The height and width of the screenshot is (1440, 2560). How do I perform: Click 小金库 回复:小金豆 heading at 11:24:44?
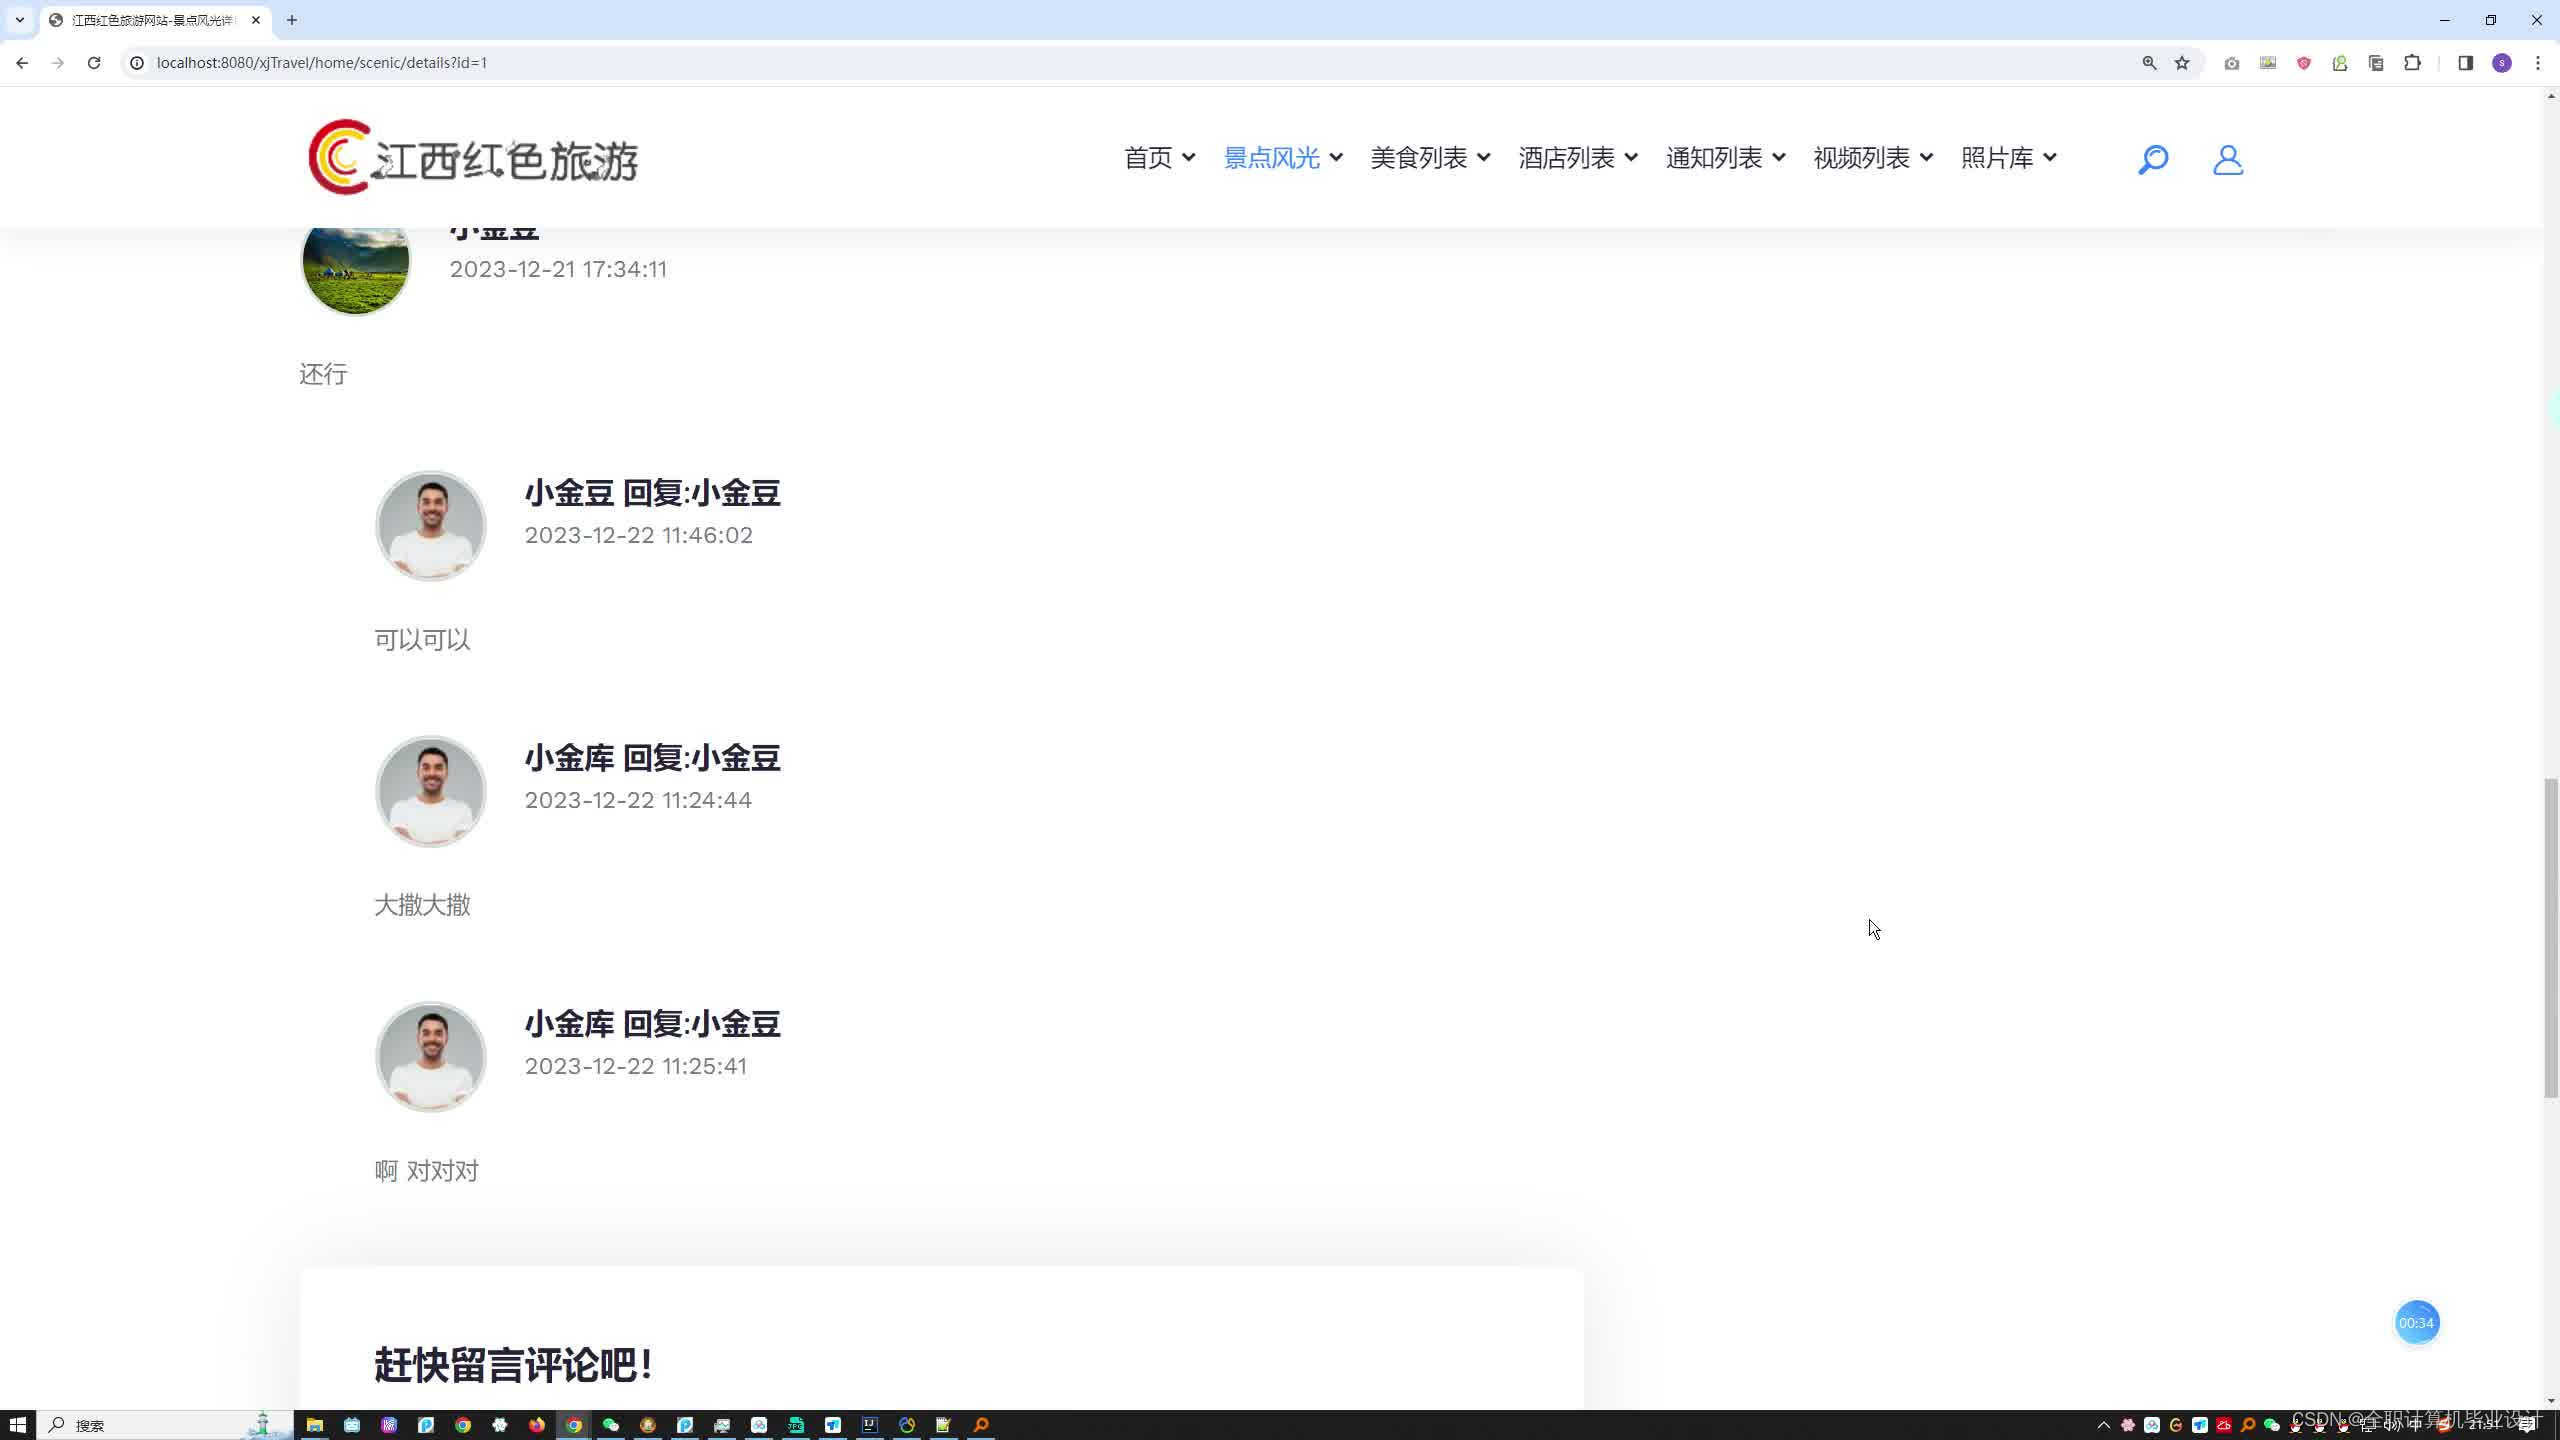(x=652, y=758)
